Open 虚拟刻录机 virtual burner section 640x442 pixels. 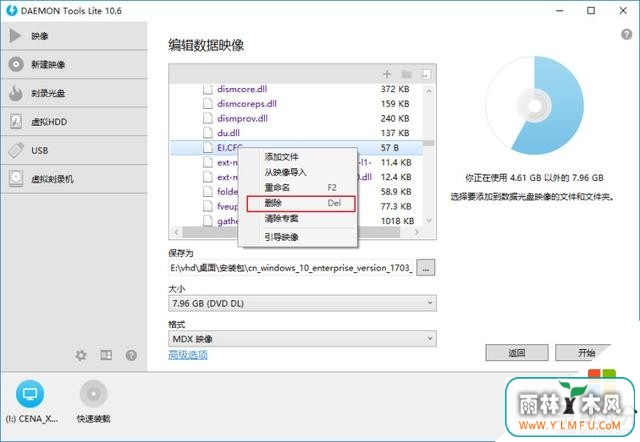(x=73, y=179)
